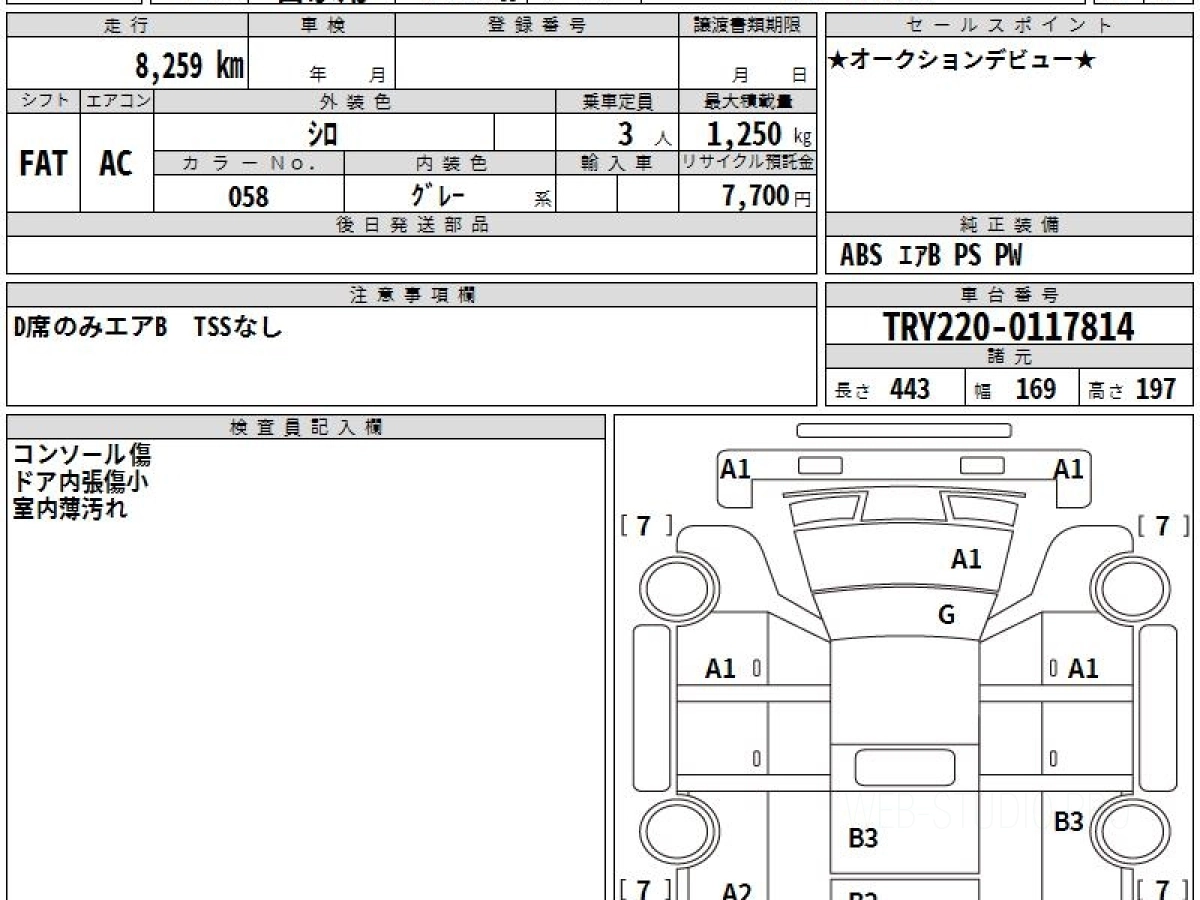Select the shift value "FAT"
Image resolution: width=1200 pixels, height=900 pixels.
point(43,163)
